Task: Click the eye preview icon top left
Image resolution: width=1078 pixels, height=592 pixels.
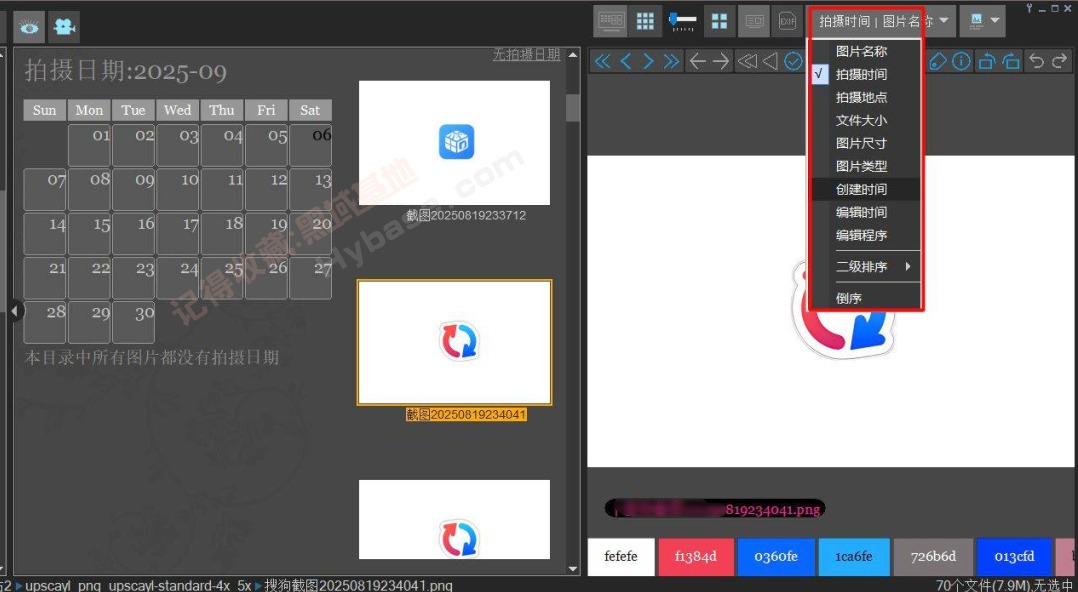Action: [27, 26]
